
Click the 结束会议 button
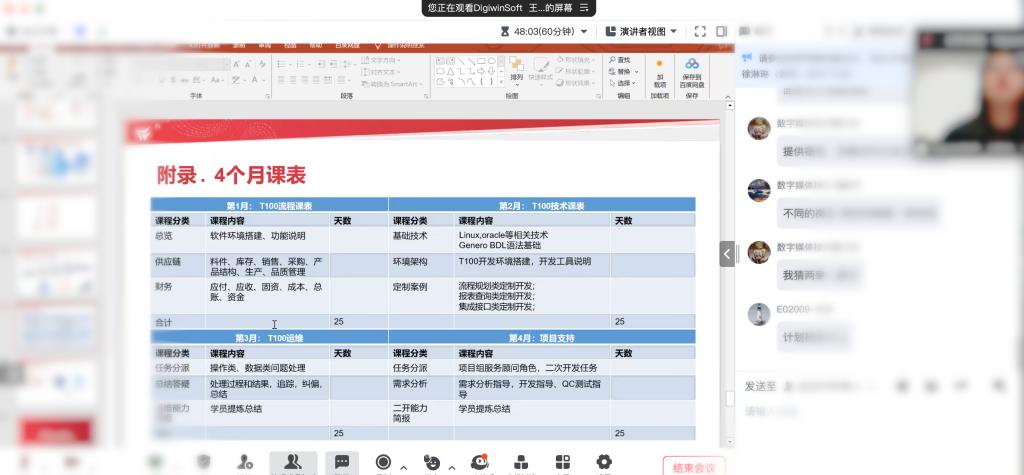click(694, 466)
